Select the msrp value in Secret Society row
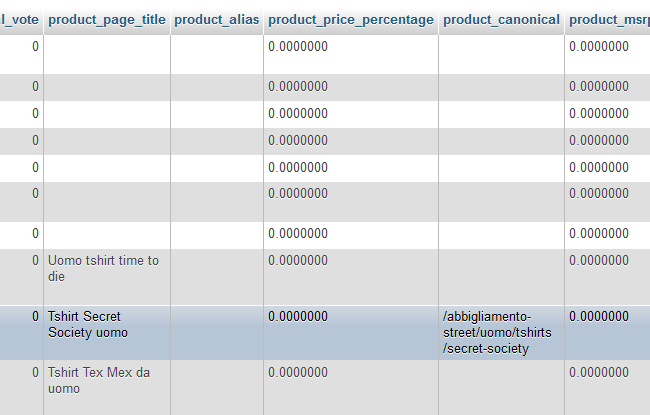The image size is (650, 415). [x=598, y=317]
